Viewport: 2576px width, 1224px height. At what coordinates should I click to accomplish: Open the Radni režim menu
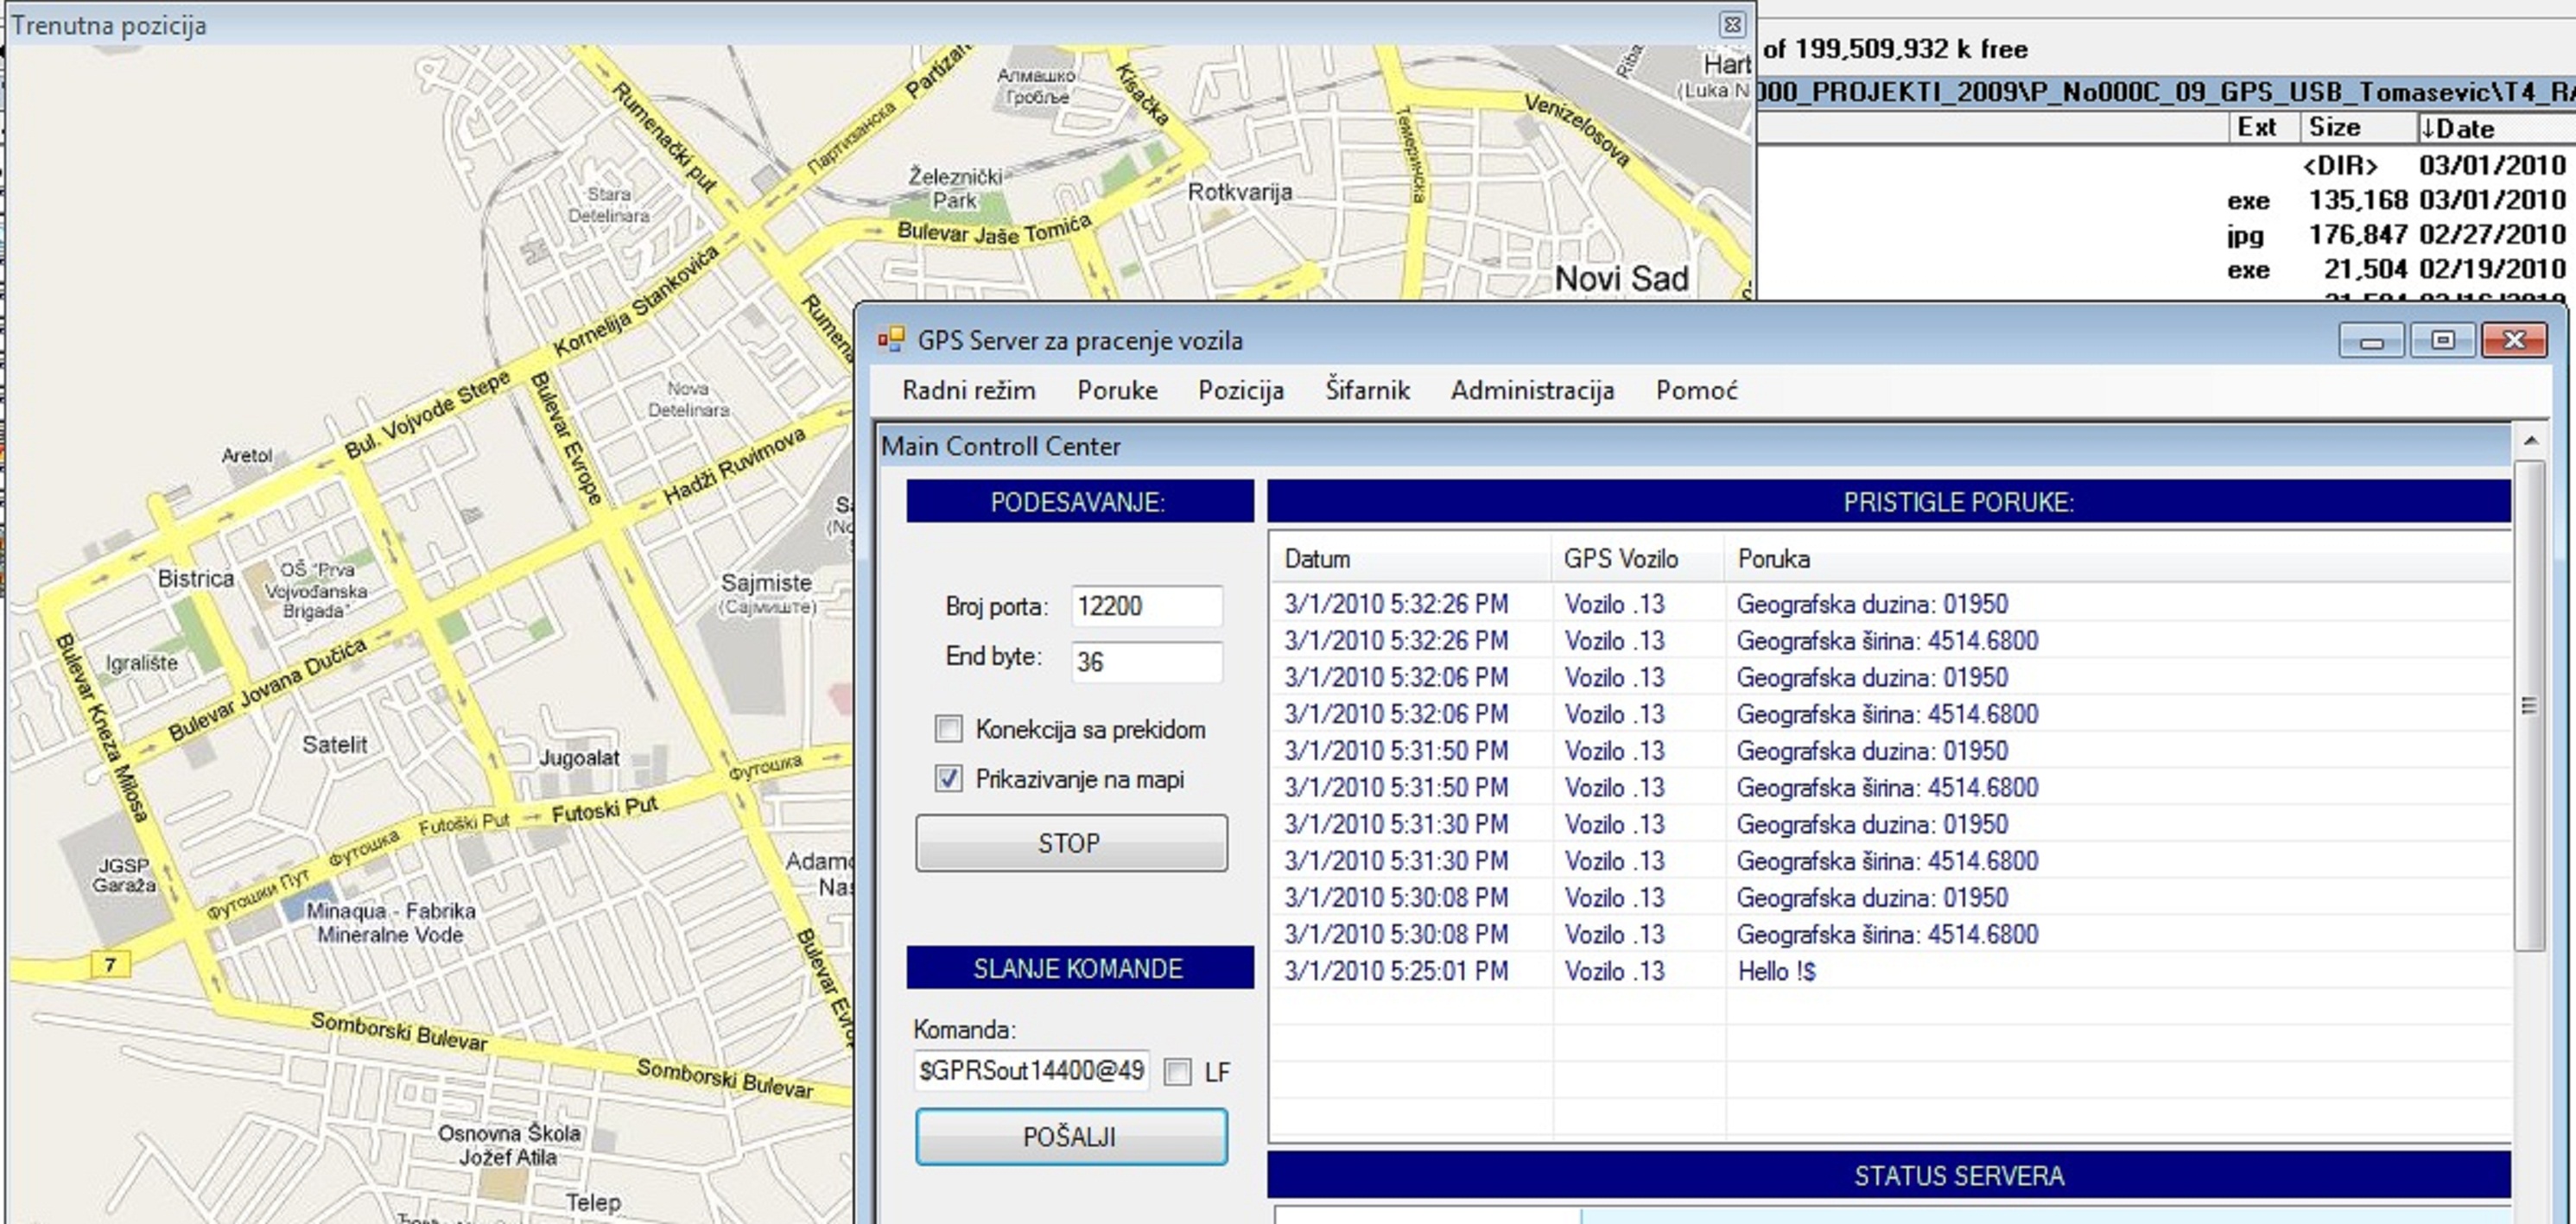[968, 390]
